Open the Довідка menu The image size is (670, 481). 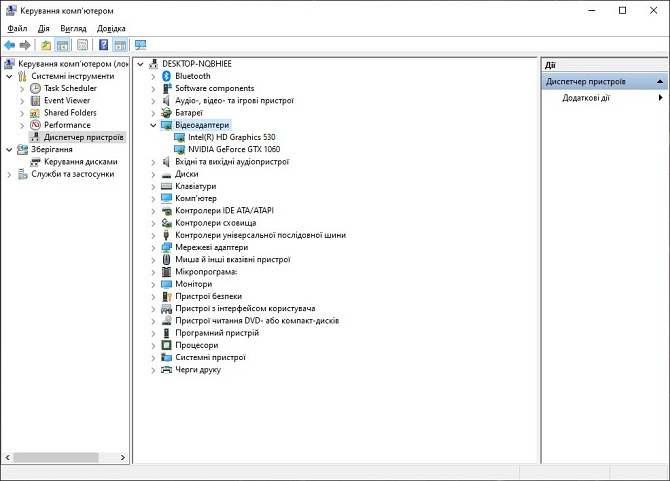(x=111, y=29)
